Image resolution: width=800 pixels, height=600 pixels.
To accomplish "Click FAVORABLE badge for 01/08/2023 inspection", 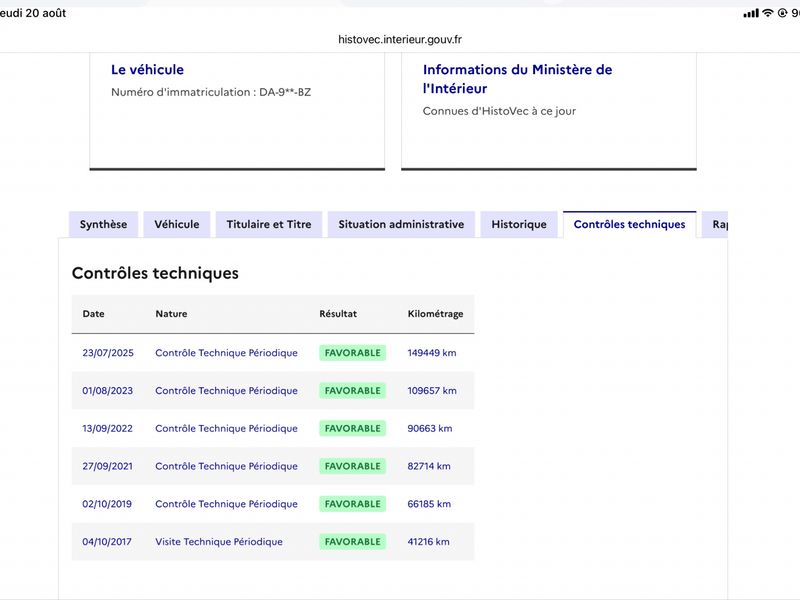I will [353, 390].
